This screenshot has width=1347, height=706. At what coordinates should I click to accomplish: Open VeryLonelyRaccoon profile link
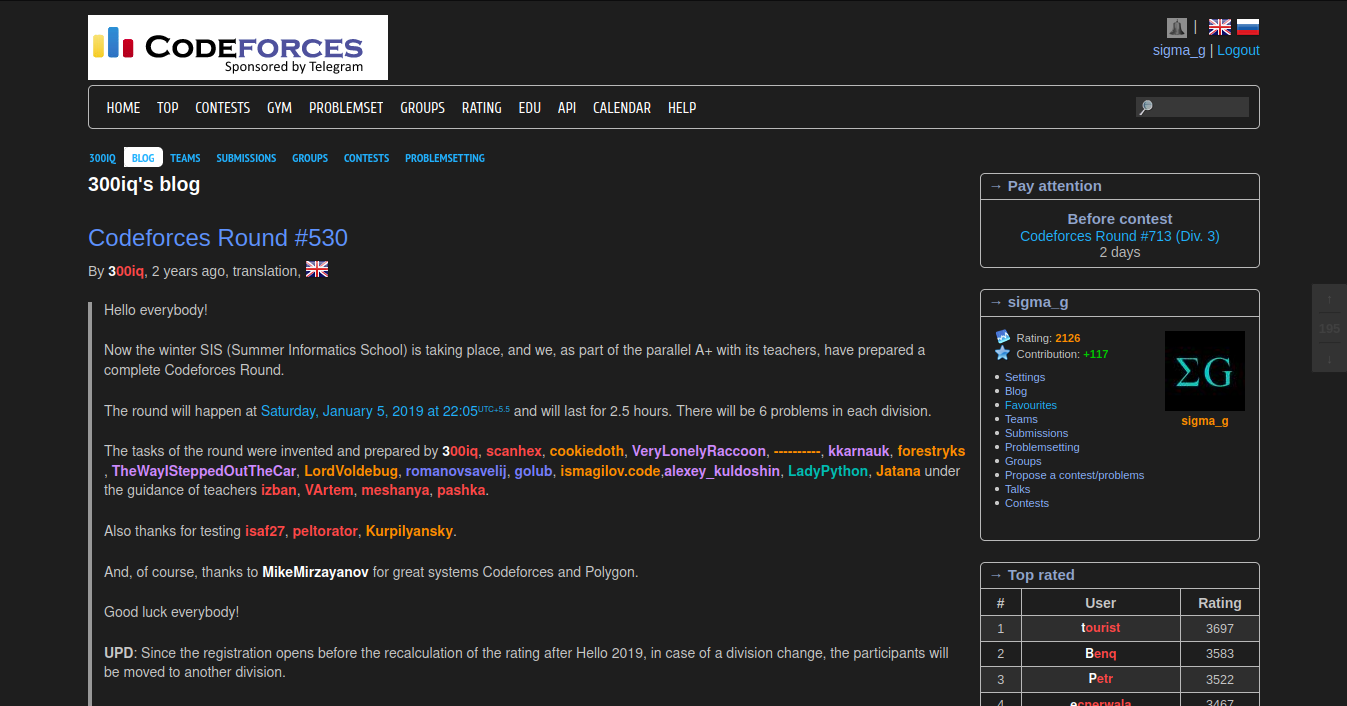click(699, 451)
